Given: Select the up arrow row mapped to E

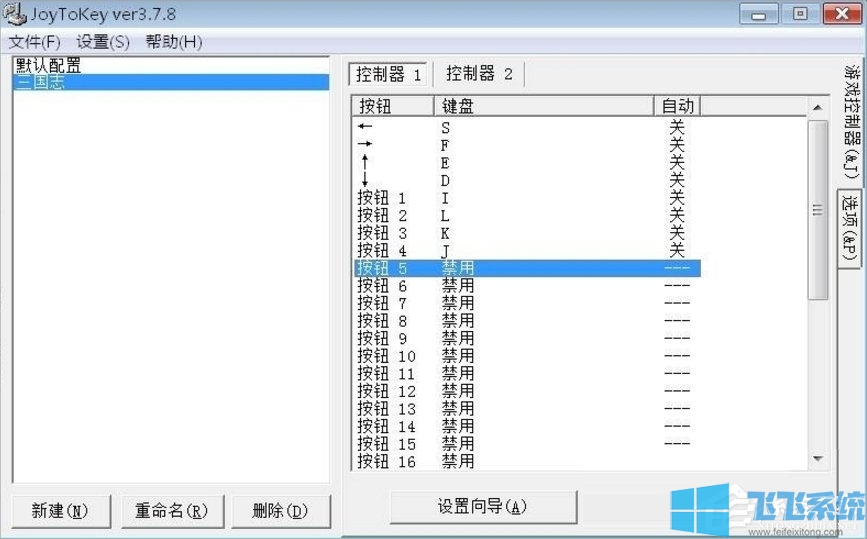Looking at the screenshot, I should point(526,163).
